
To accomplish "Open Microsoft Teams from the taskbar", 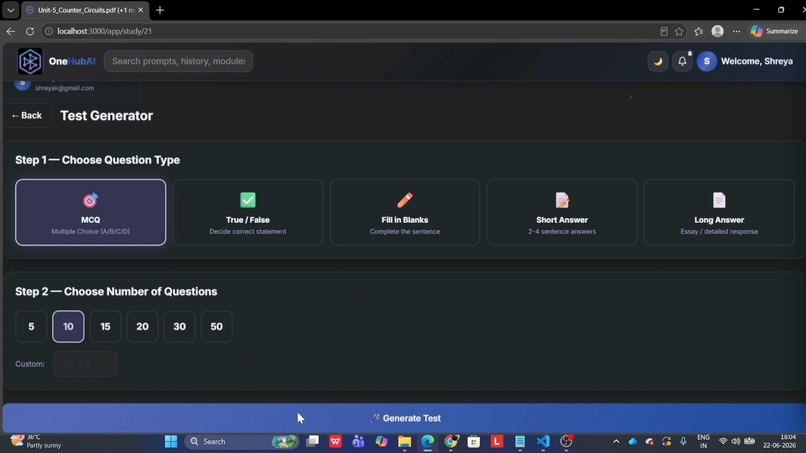I will [x=358, y=441].
